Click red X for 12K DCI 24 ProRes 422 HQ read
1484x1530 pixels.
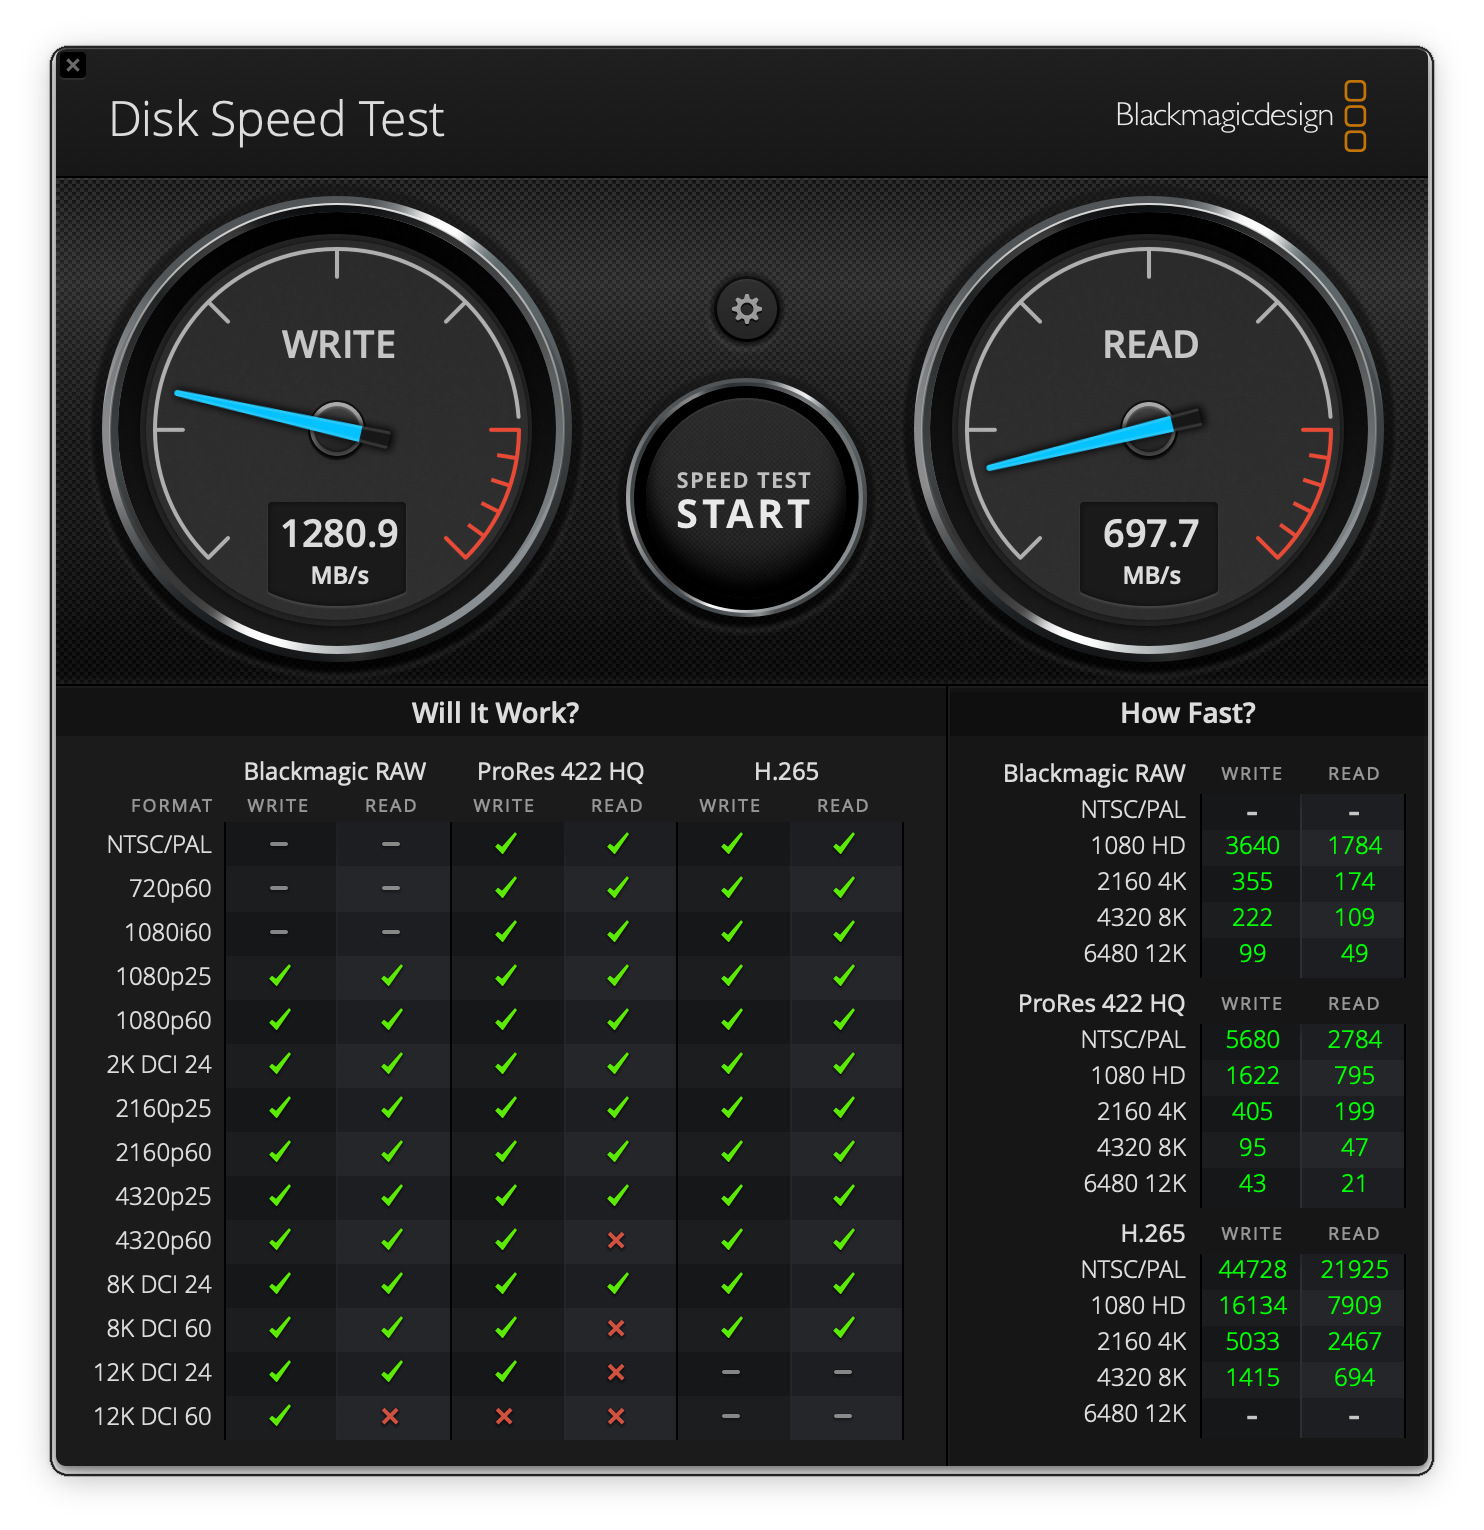click(617, 1372)
